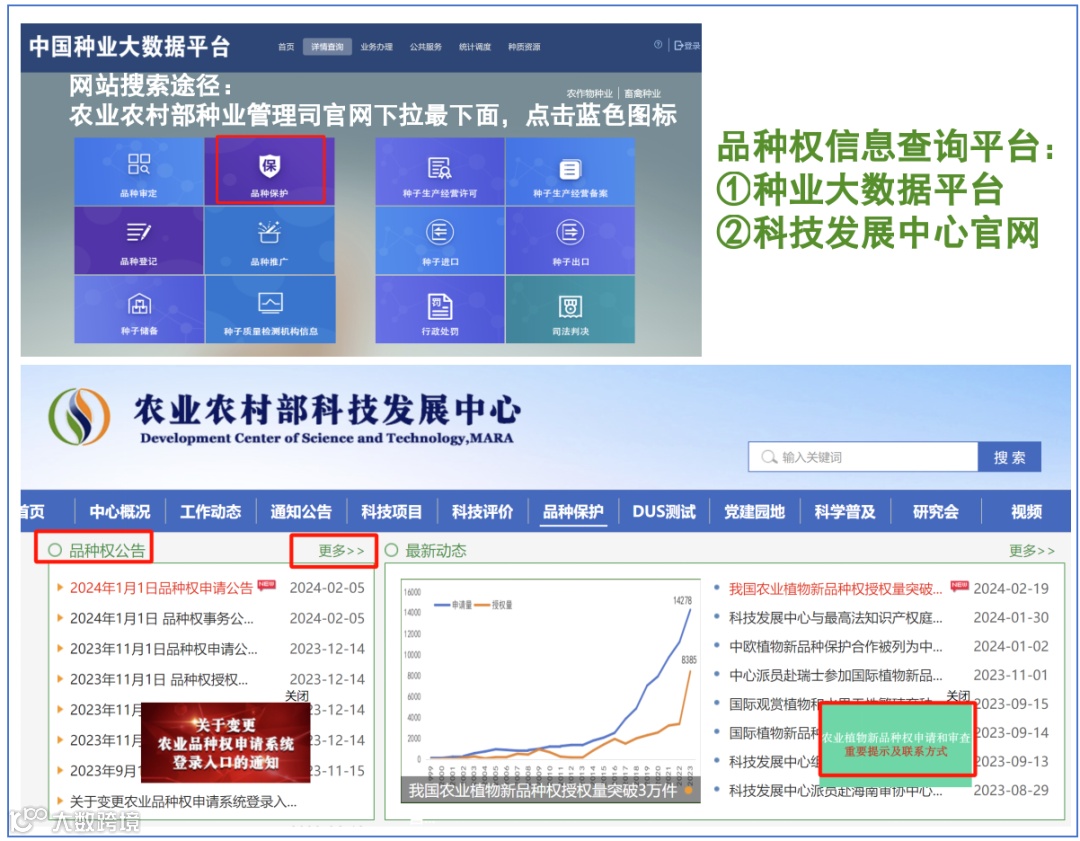Open the 工作动态 menu item

[x=211, y=512]
